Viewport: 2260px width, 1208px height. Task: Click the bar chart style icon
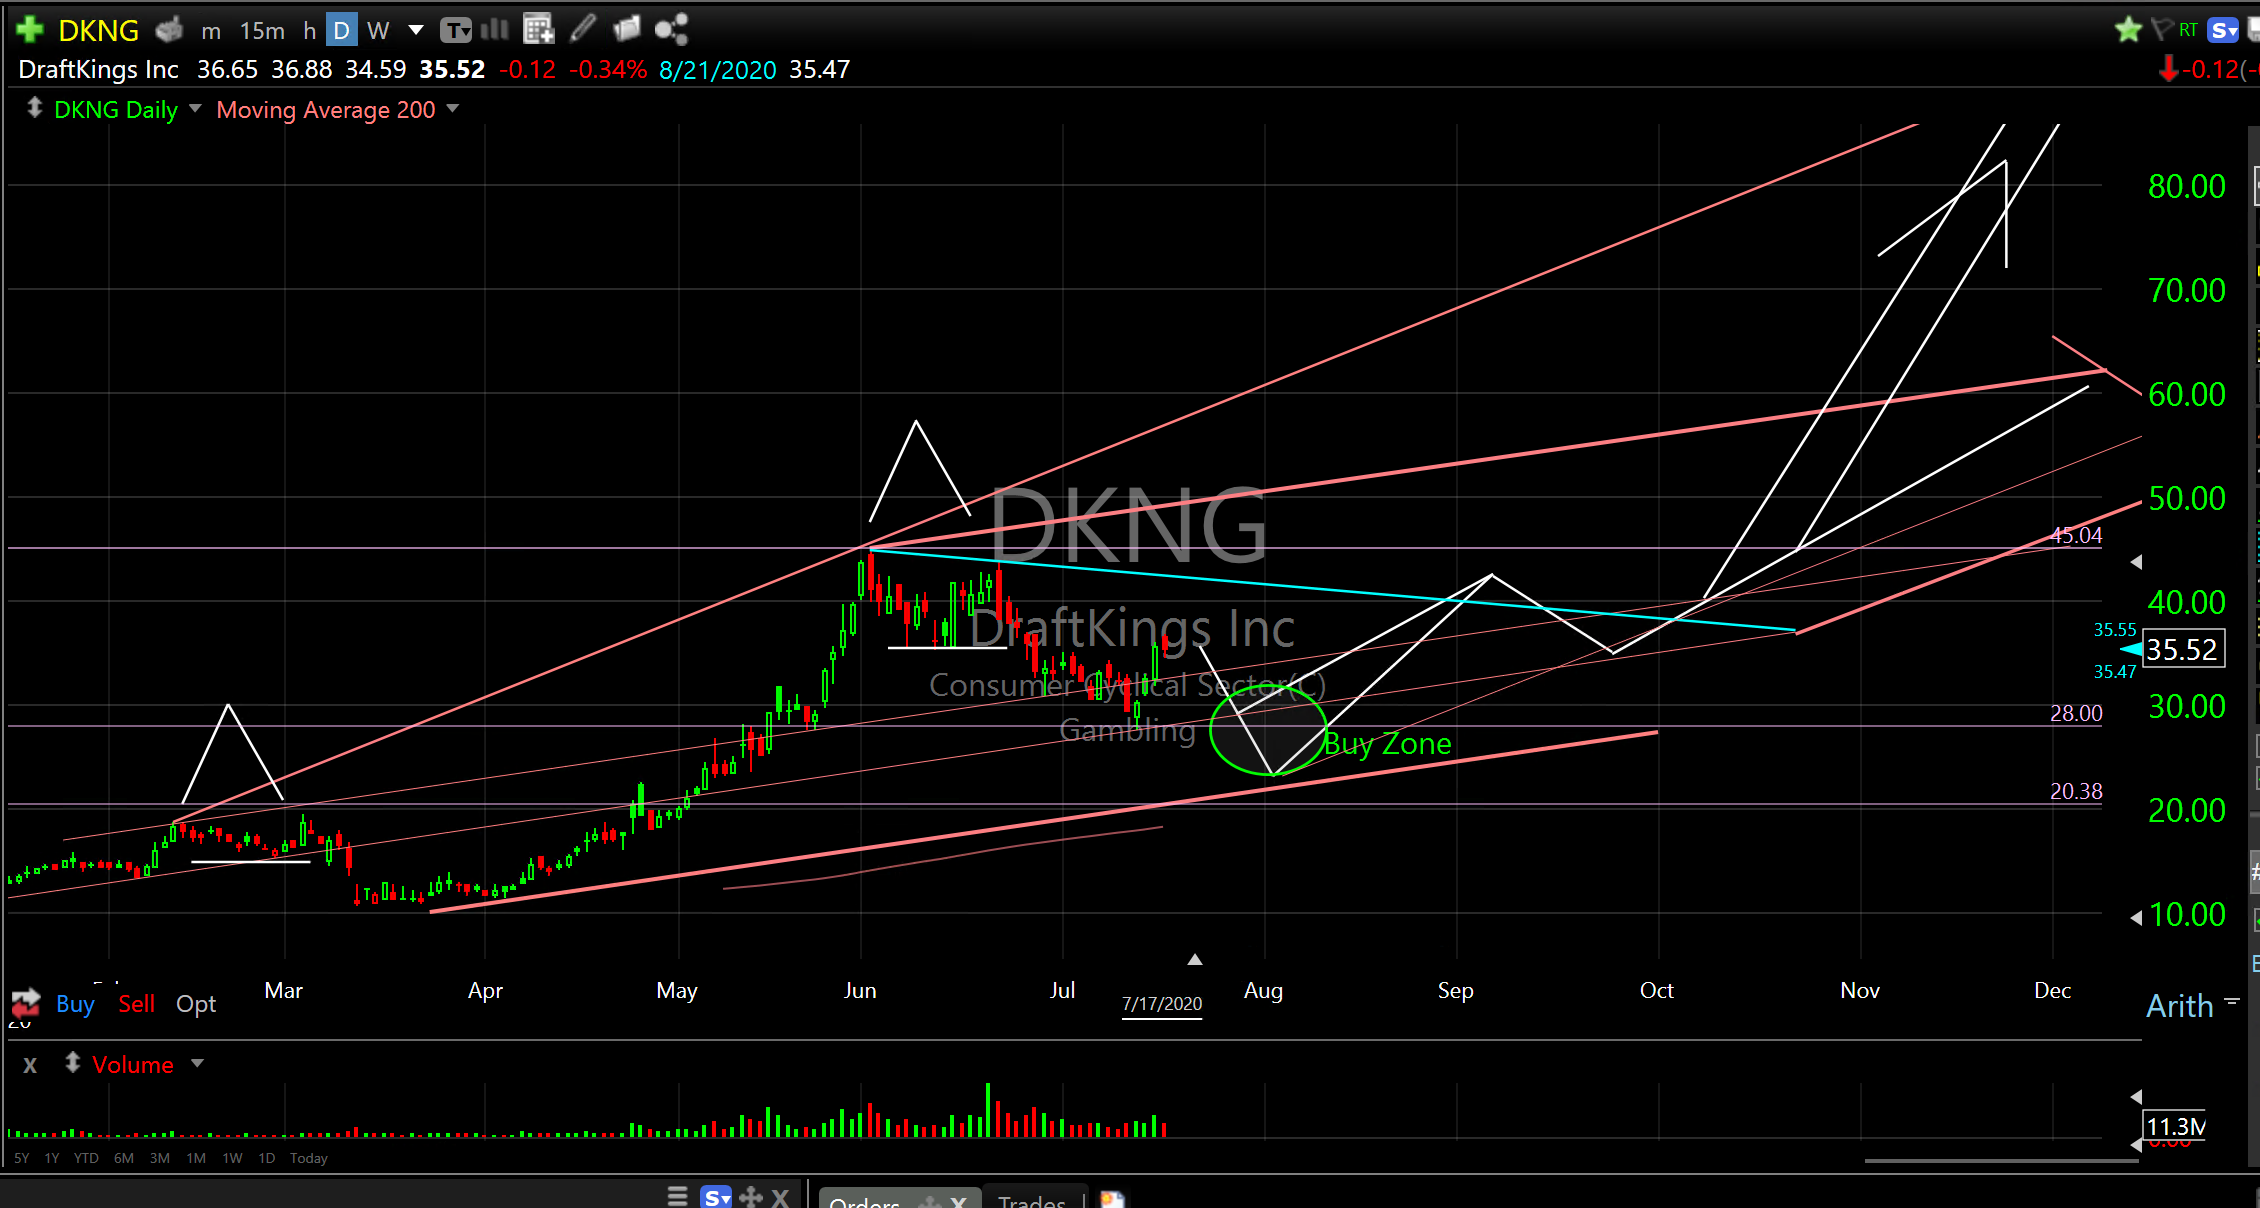(495, 29)
